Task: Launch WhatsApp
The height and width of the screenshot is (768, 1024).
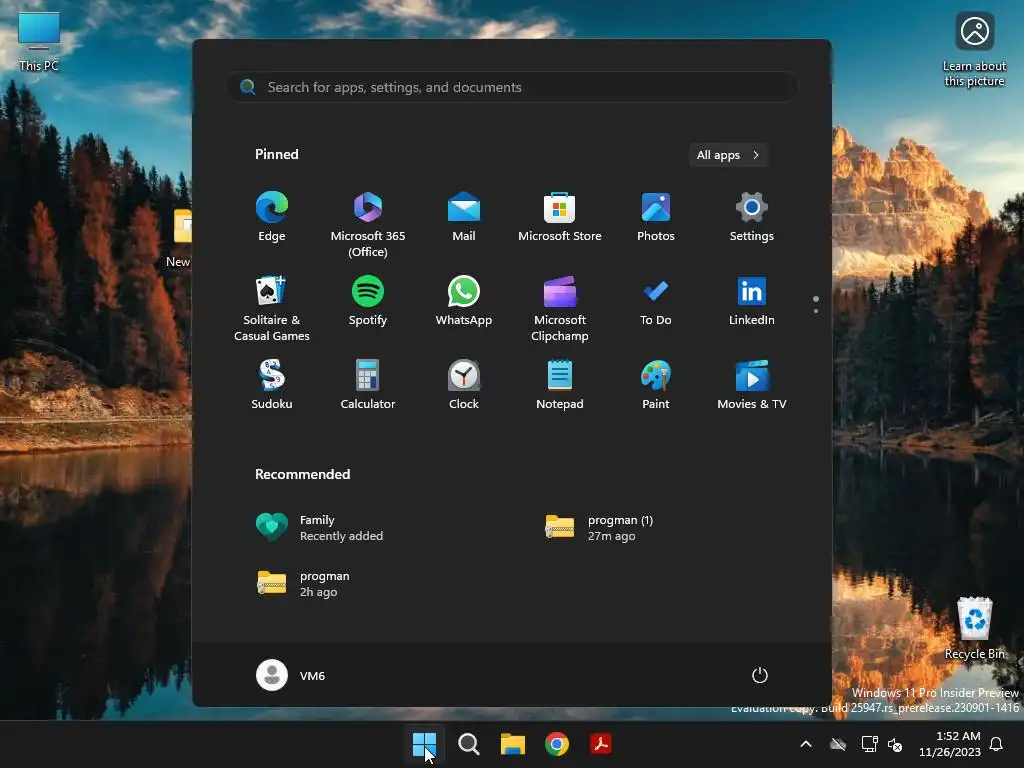Action: (x=464, y=301)
